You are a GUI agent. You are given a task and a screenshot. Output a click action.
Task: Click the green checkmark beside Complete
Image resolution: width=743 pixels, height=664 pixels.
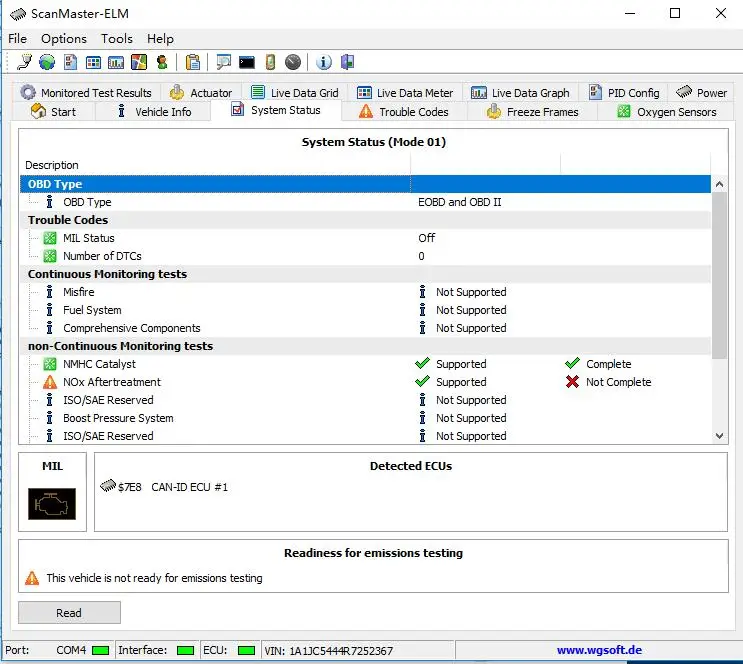[572, 364]
